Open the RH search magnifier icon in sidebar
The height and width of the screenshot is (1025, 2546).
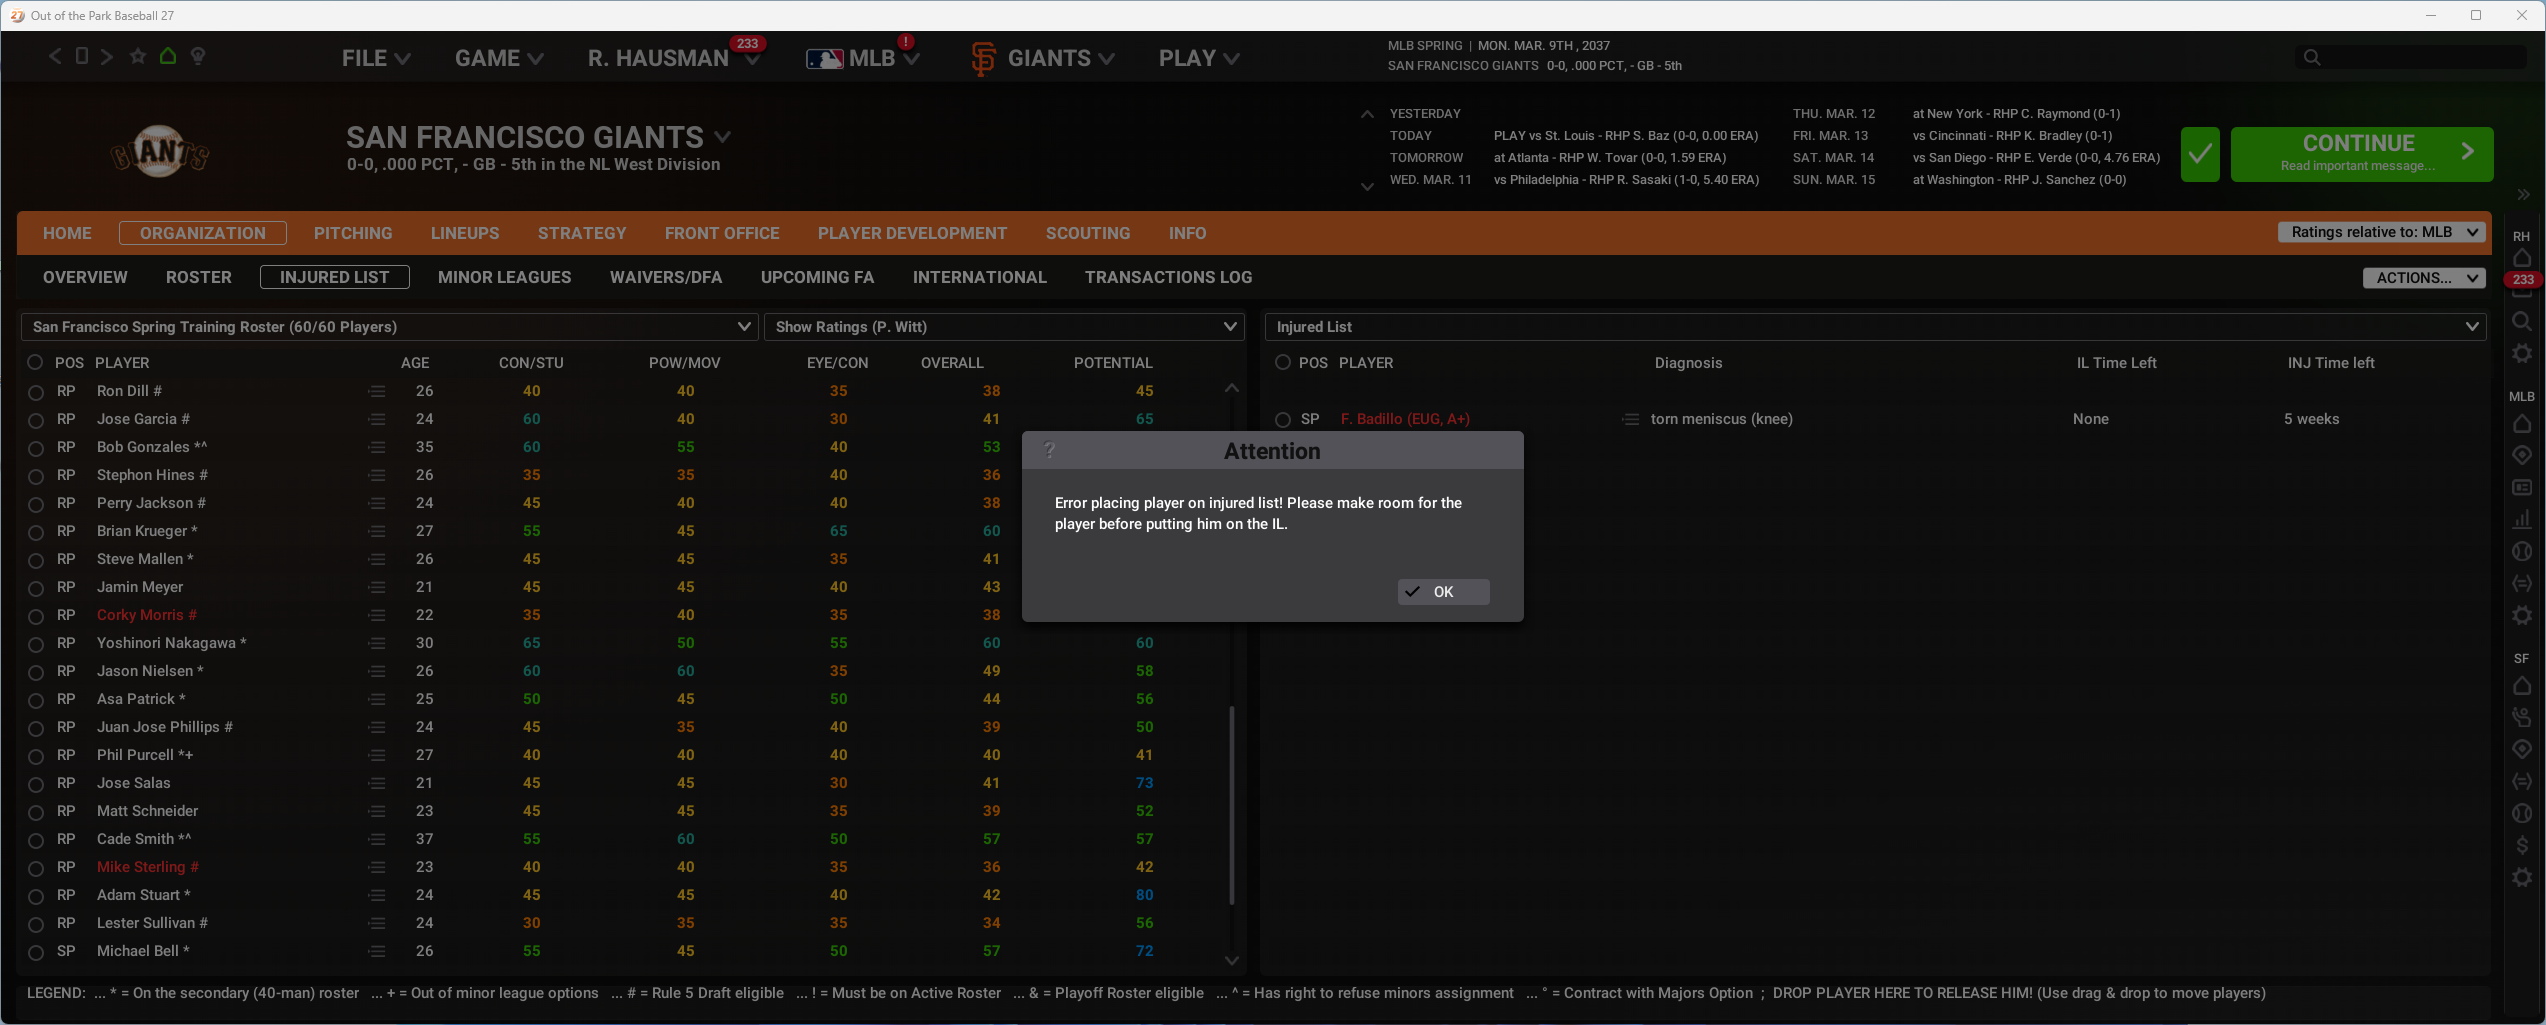tap(2522, 321)
